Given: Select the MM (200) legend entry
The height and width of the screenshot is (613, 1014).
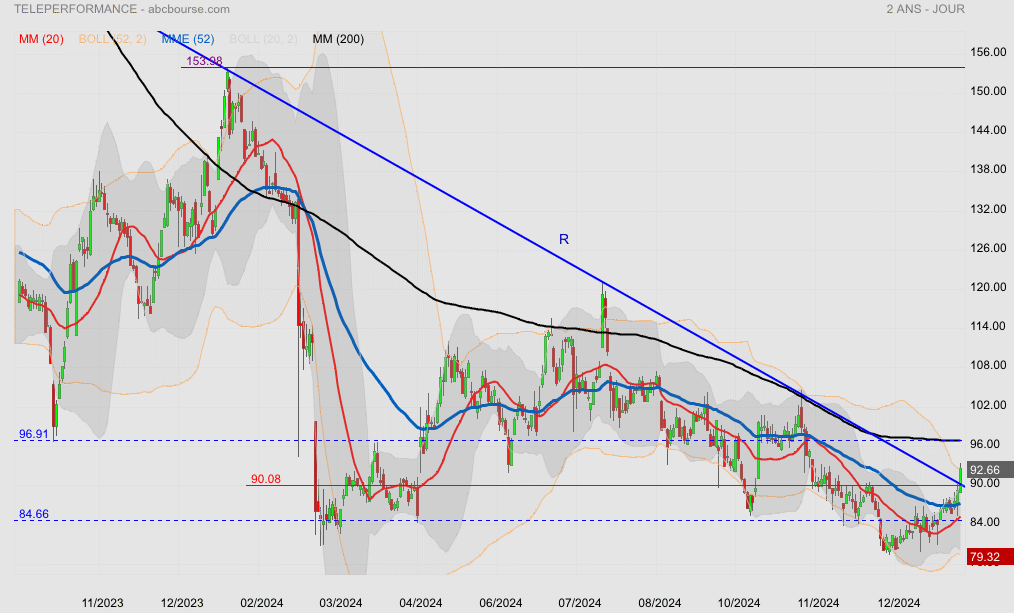Looking at the screenshot, I should (338, 39).
